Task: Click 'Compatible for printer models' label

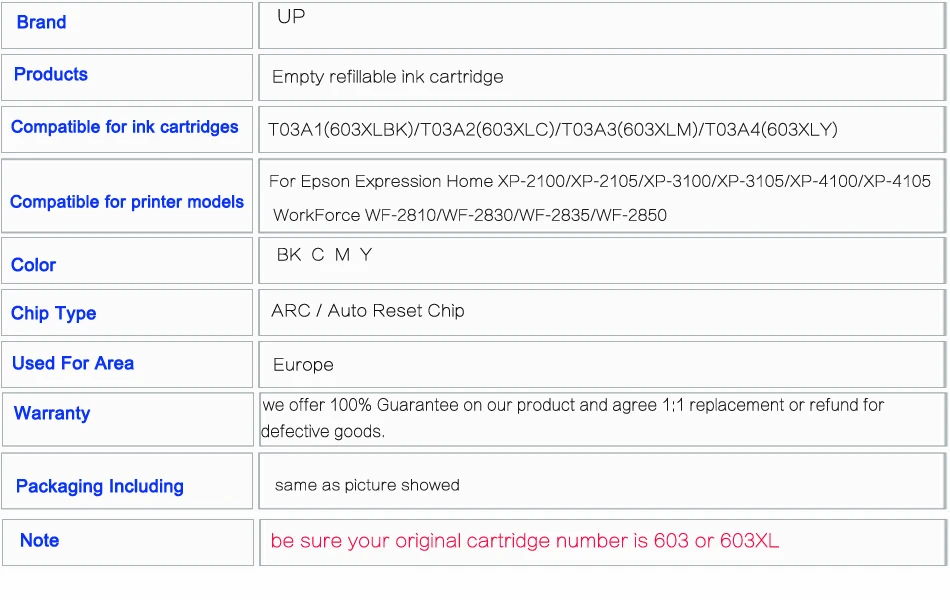Action: pos(127,202)
